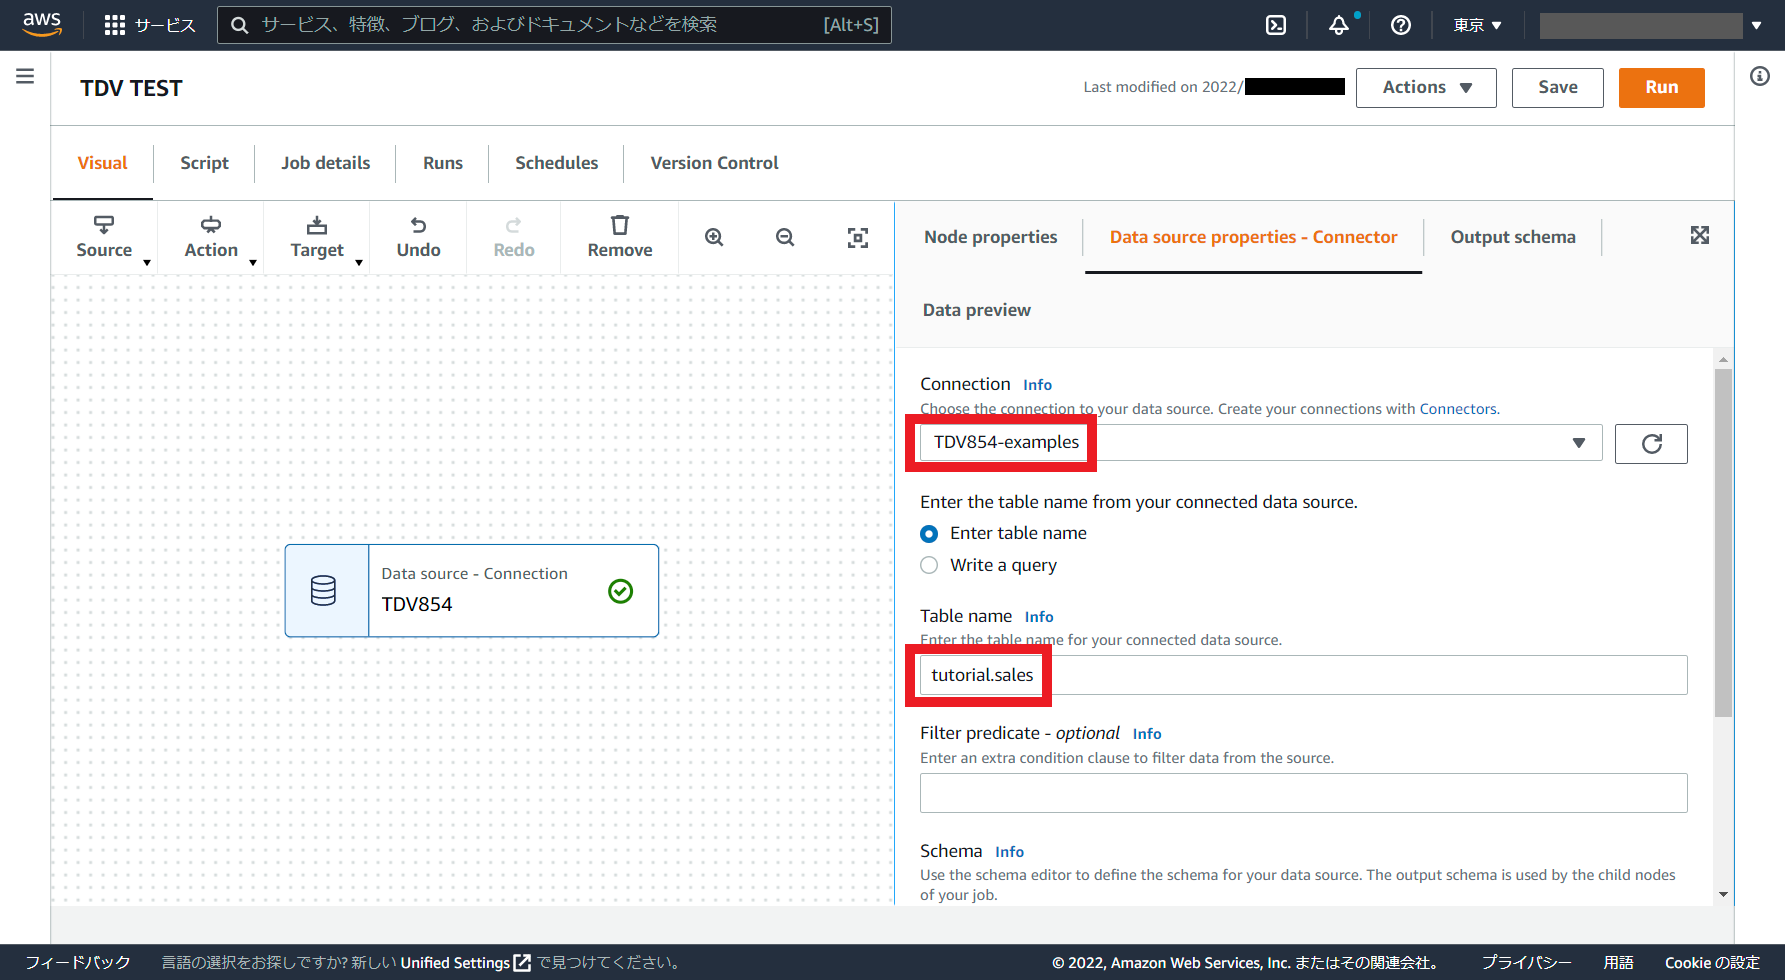This screenshot has width=1785, height=980.
Task: Click the green check status on the TDV854 node
Action: (x=620, y=591)
